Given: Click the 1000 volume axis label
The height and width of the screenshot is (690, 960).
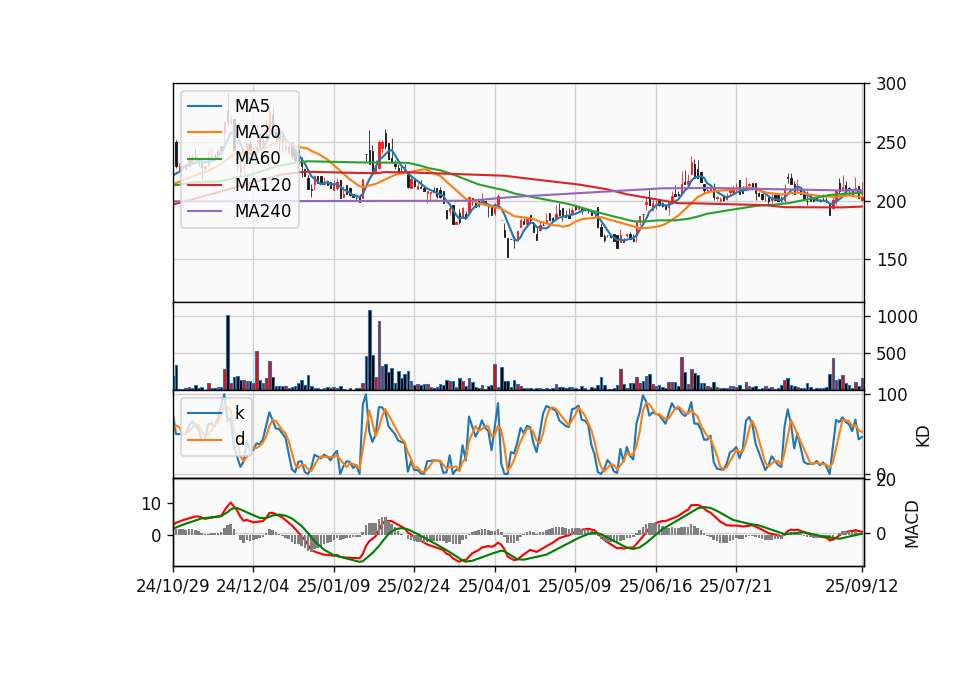Looking at the screenshot, I should click(898, 317).
